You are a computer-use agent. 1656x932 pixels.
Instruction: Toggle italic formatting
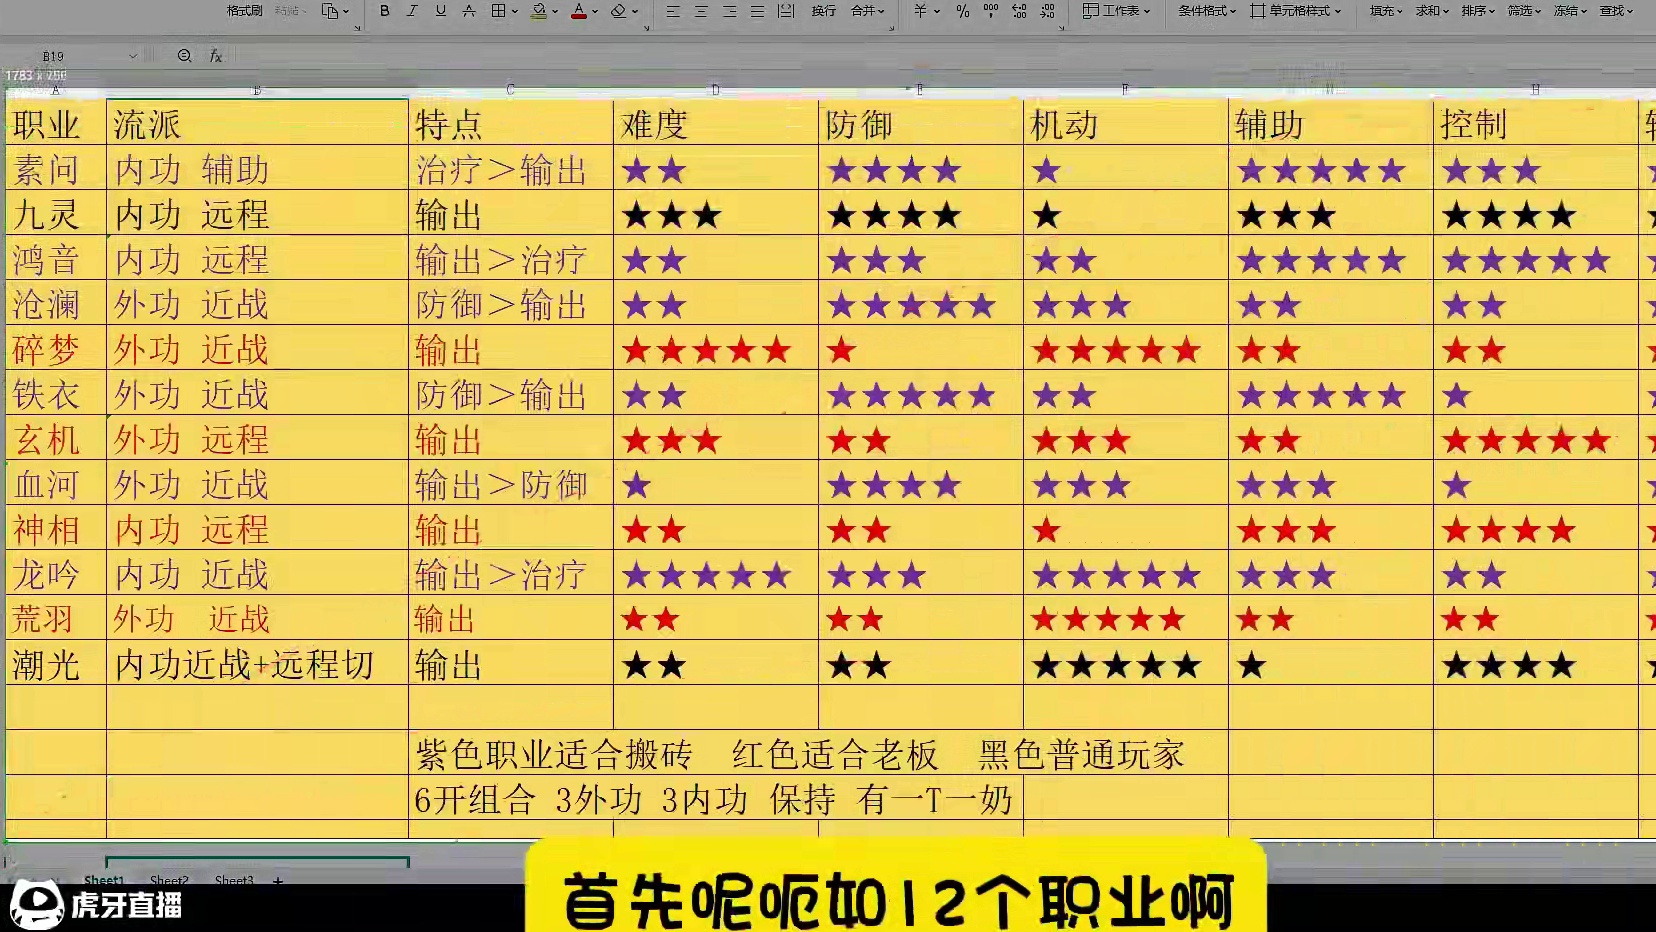point(412,11)
